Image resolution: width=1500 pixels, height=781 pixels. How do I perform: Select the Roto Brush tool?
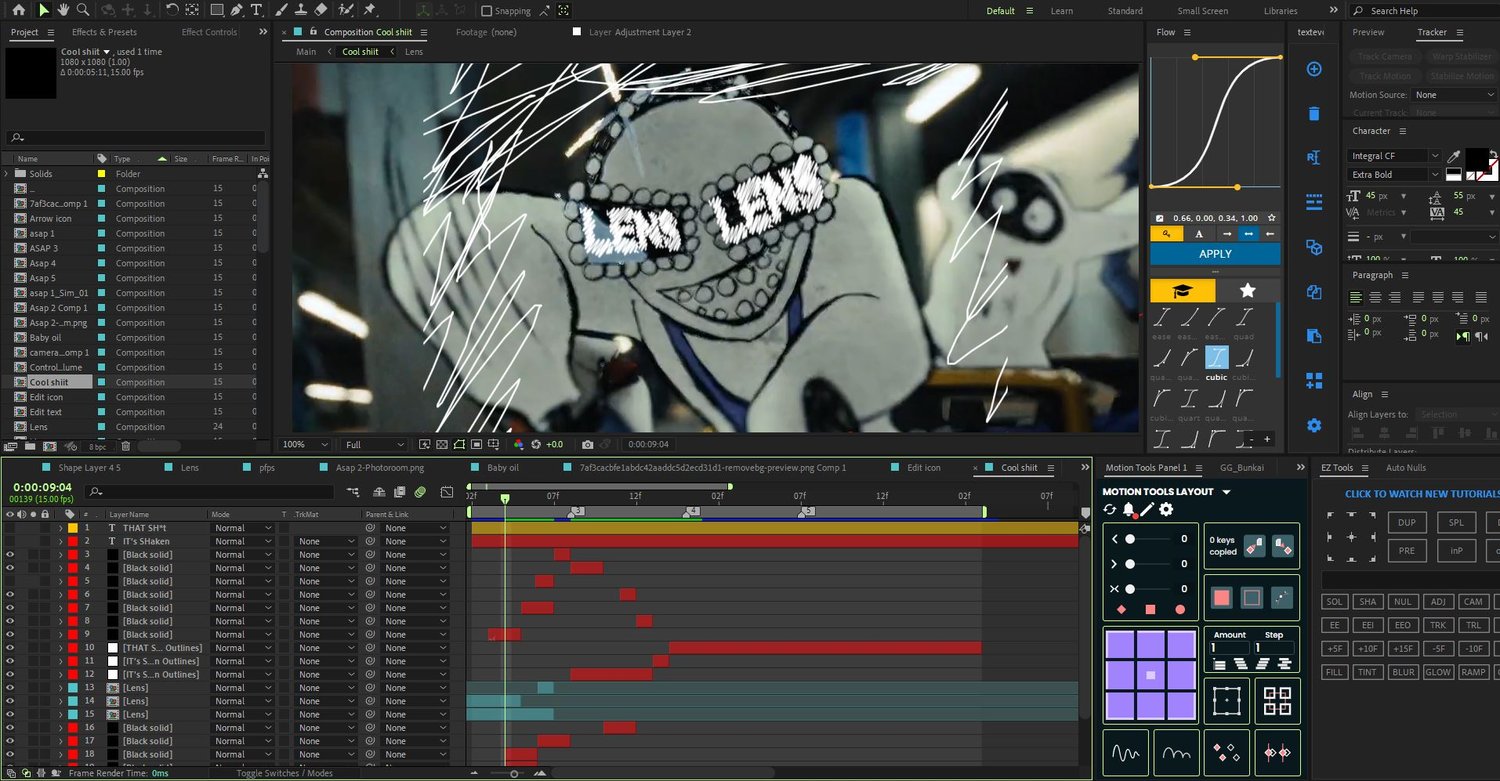pos(346,10)
